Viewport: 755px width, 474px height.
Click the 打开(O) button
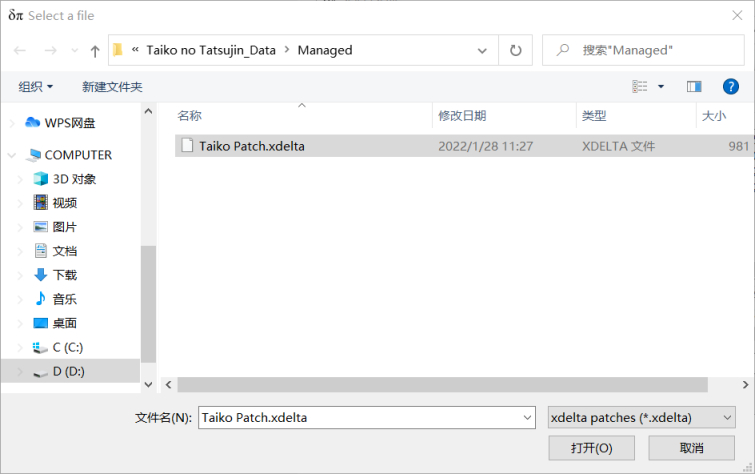591,448
